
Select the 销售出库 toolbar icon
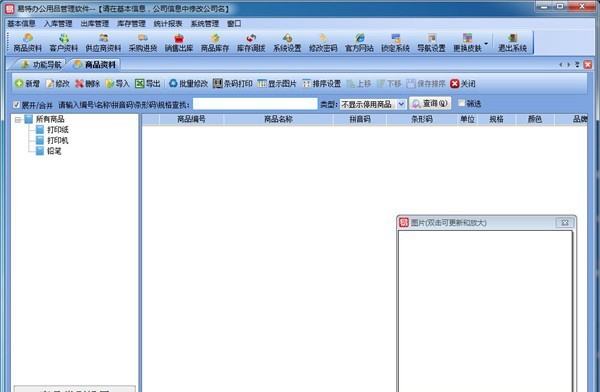pyautogui.click(x=179, y=42)
